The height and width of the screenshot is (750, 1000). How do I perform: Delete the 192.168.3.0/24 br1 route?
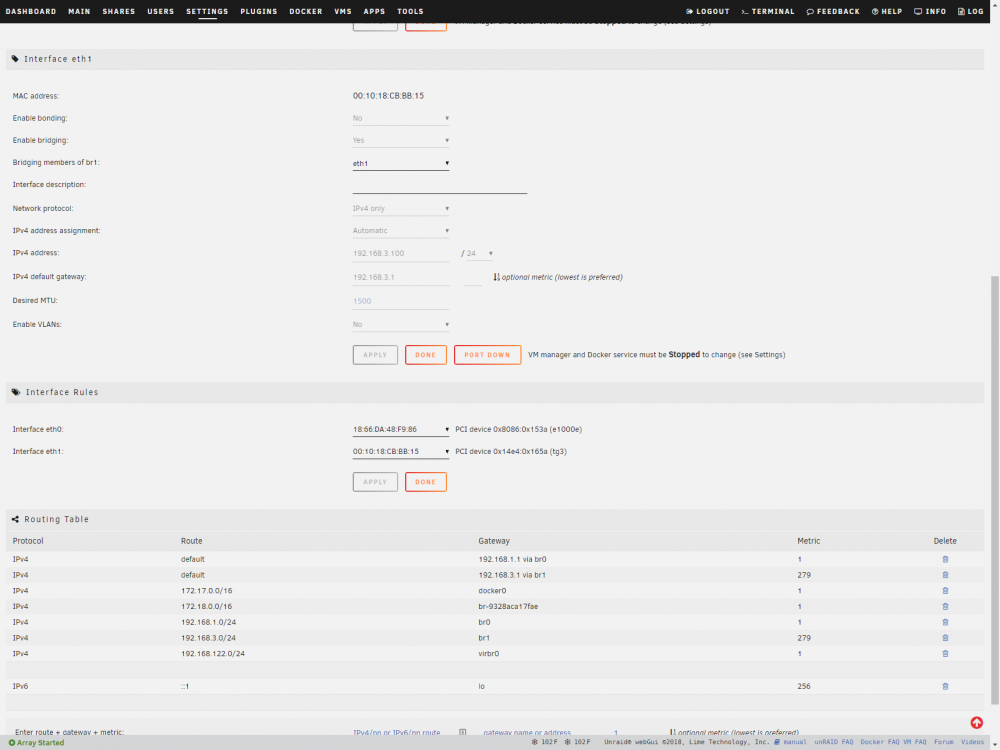(x=945, y=638)
